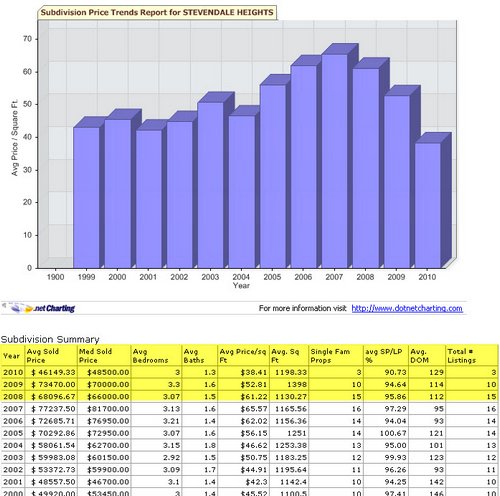
Task: Click the '$ 68096.67' average sold price cell
Action: [x=51, y=397]
